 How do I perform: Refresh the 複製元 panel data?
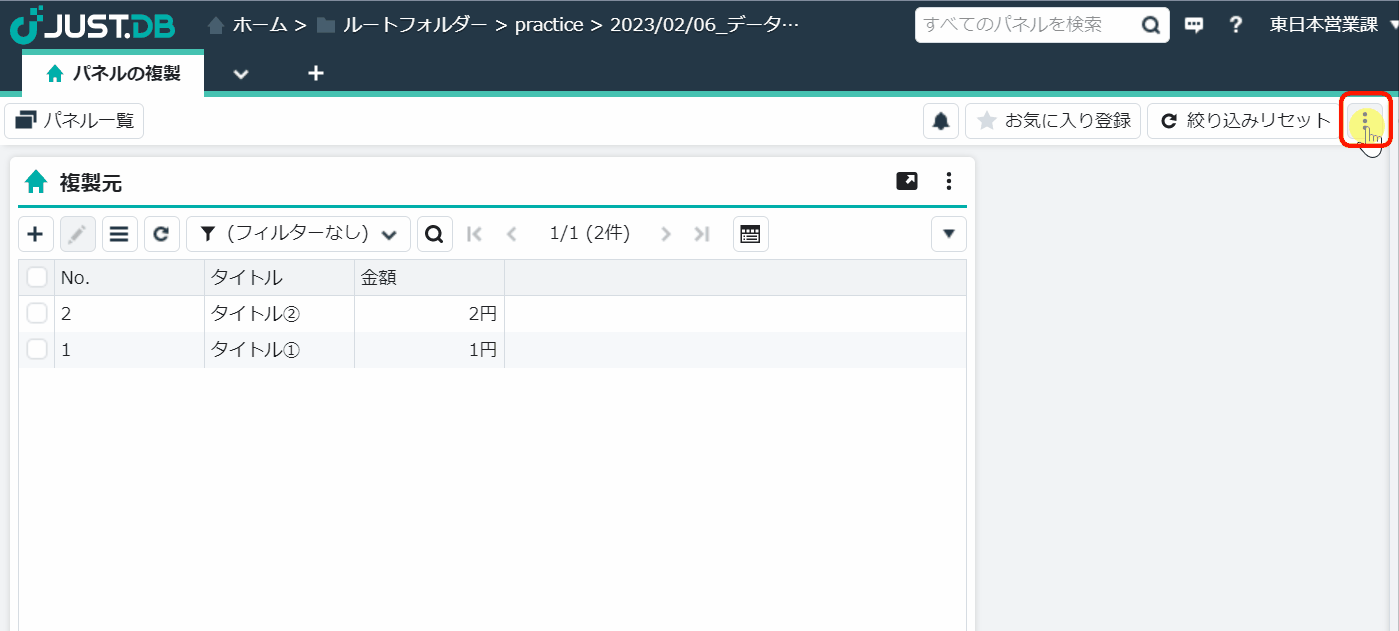(161, 233)
